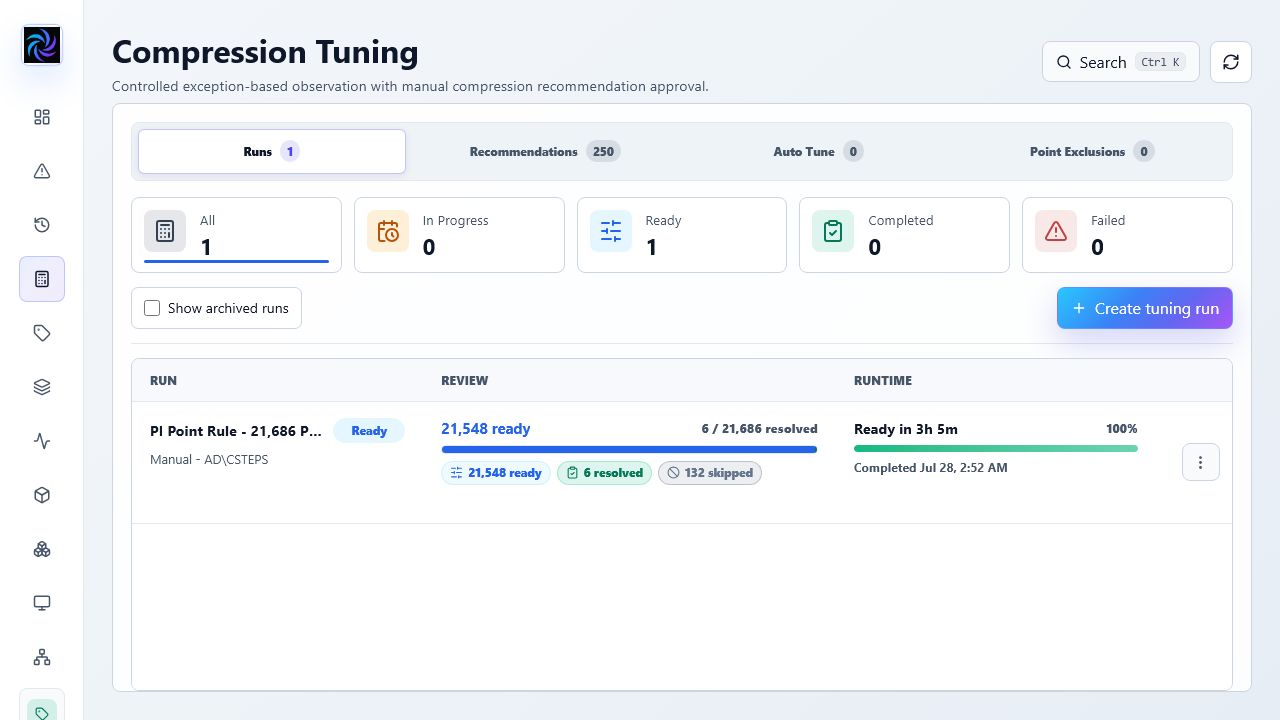This screenshot has width=1280, height=720.
Task: Select the calculator compression tuning sidebar icon
Action: tap(42, 279)
